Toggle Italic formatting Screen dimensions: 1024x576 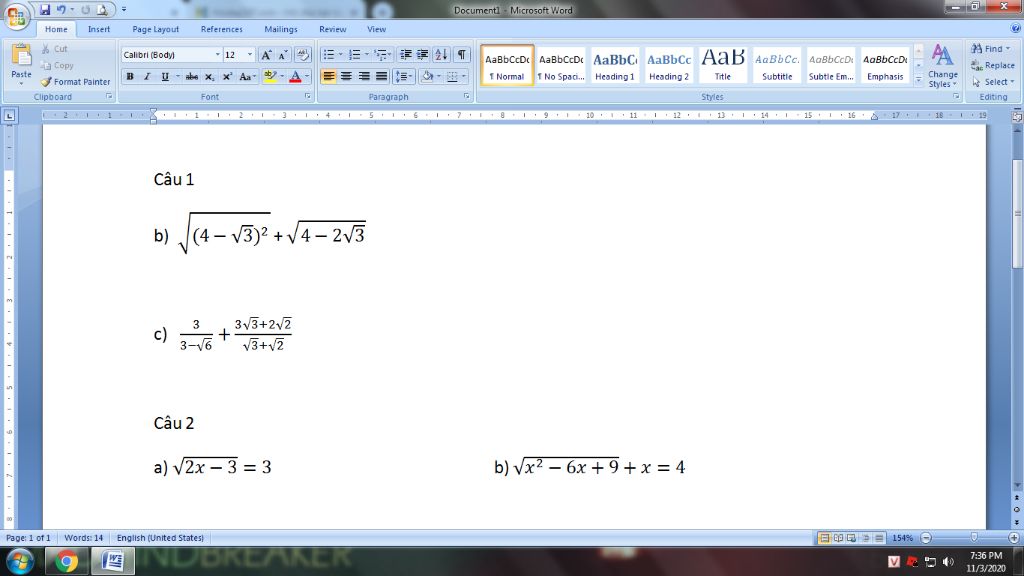pyautogui.click(x=147, y=76)
